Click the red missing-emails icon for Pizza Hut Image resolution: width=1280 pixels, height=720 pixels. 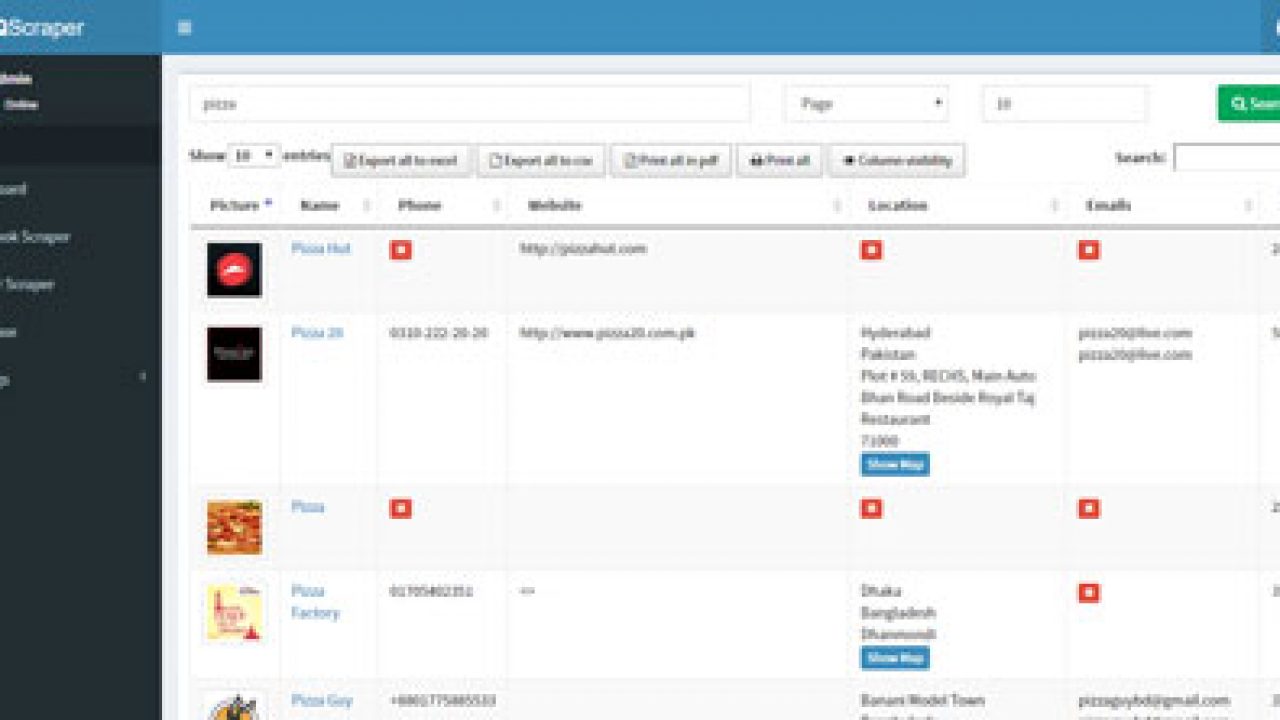click(x=1089, y=250)
